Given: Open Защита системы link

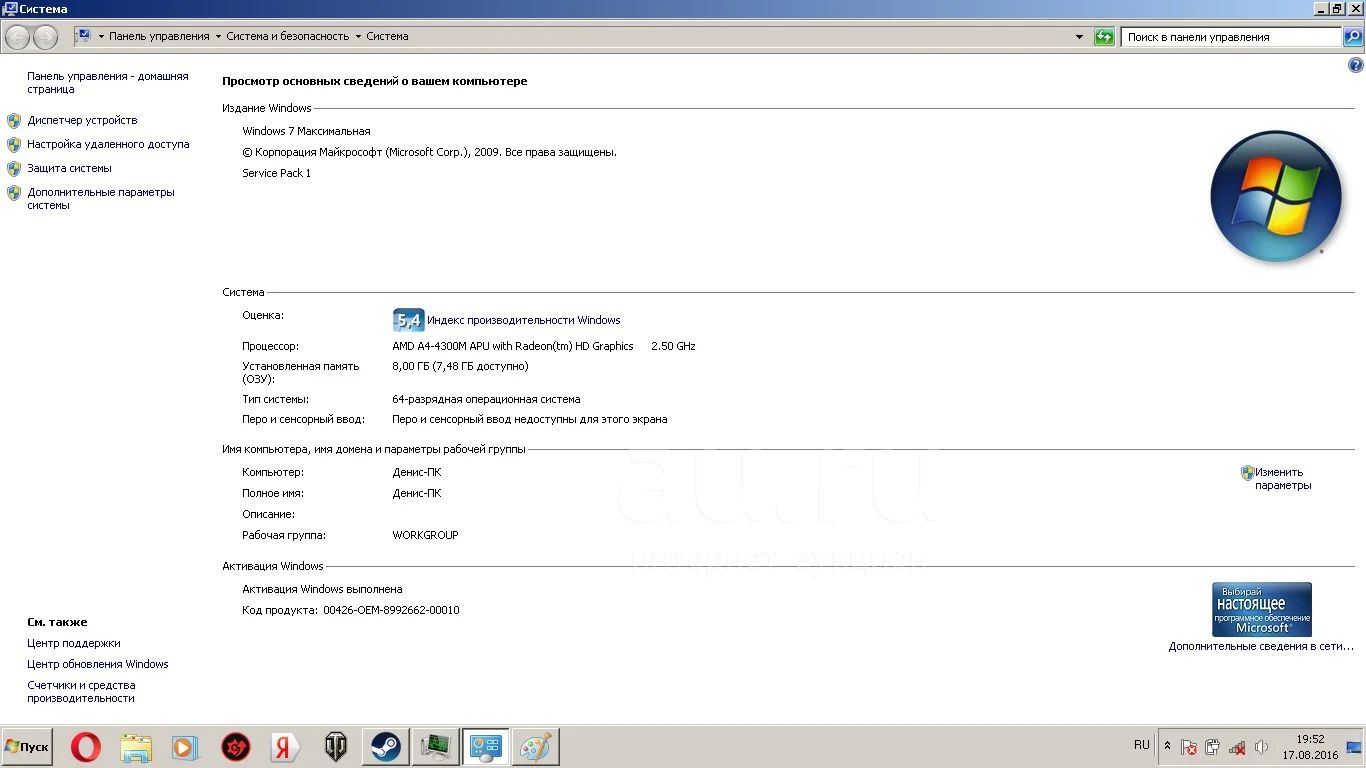Looking at the screenshot, I should coord(69,168).
